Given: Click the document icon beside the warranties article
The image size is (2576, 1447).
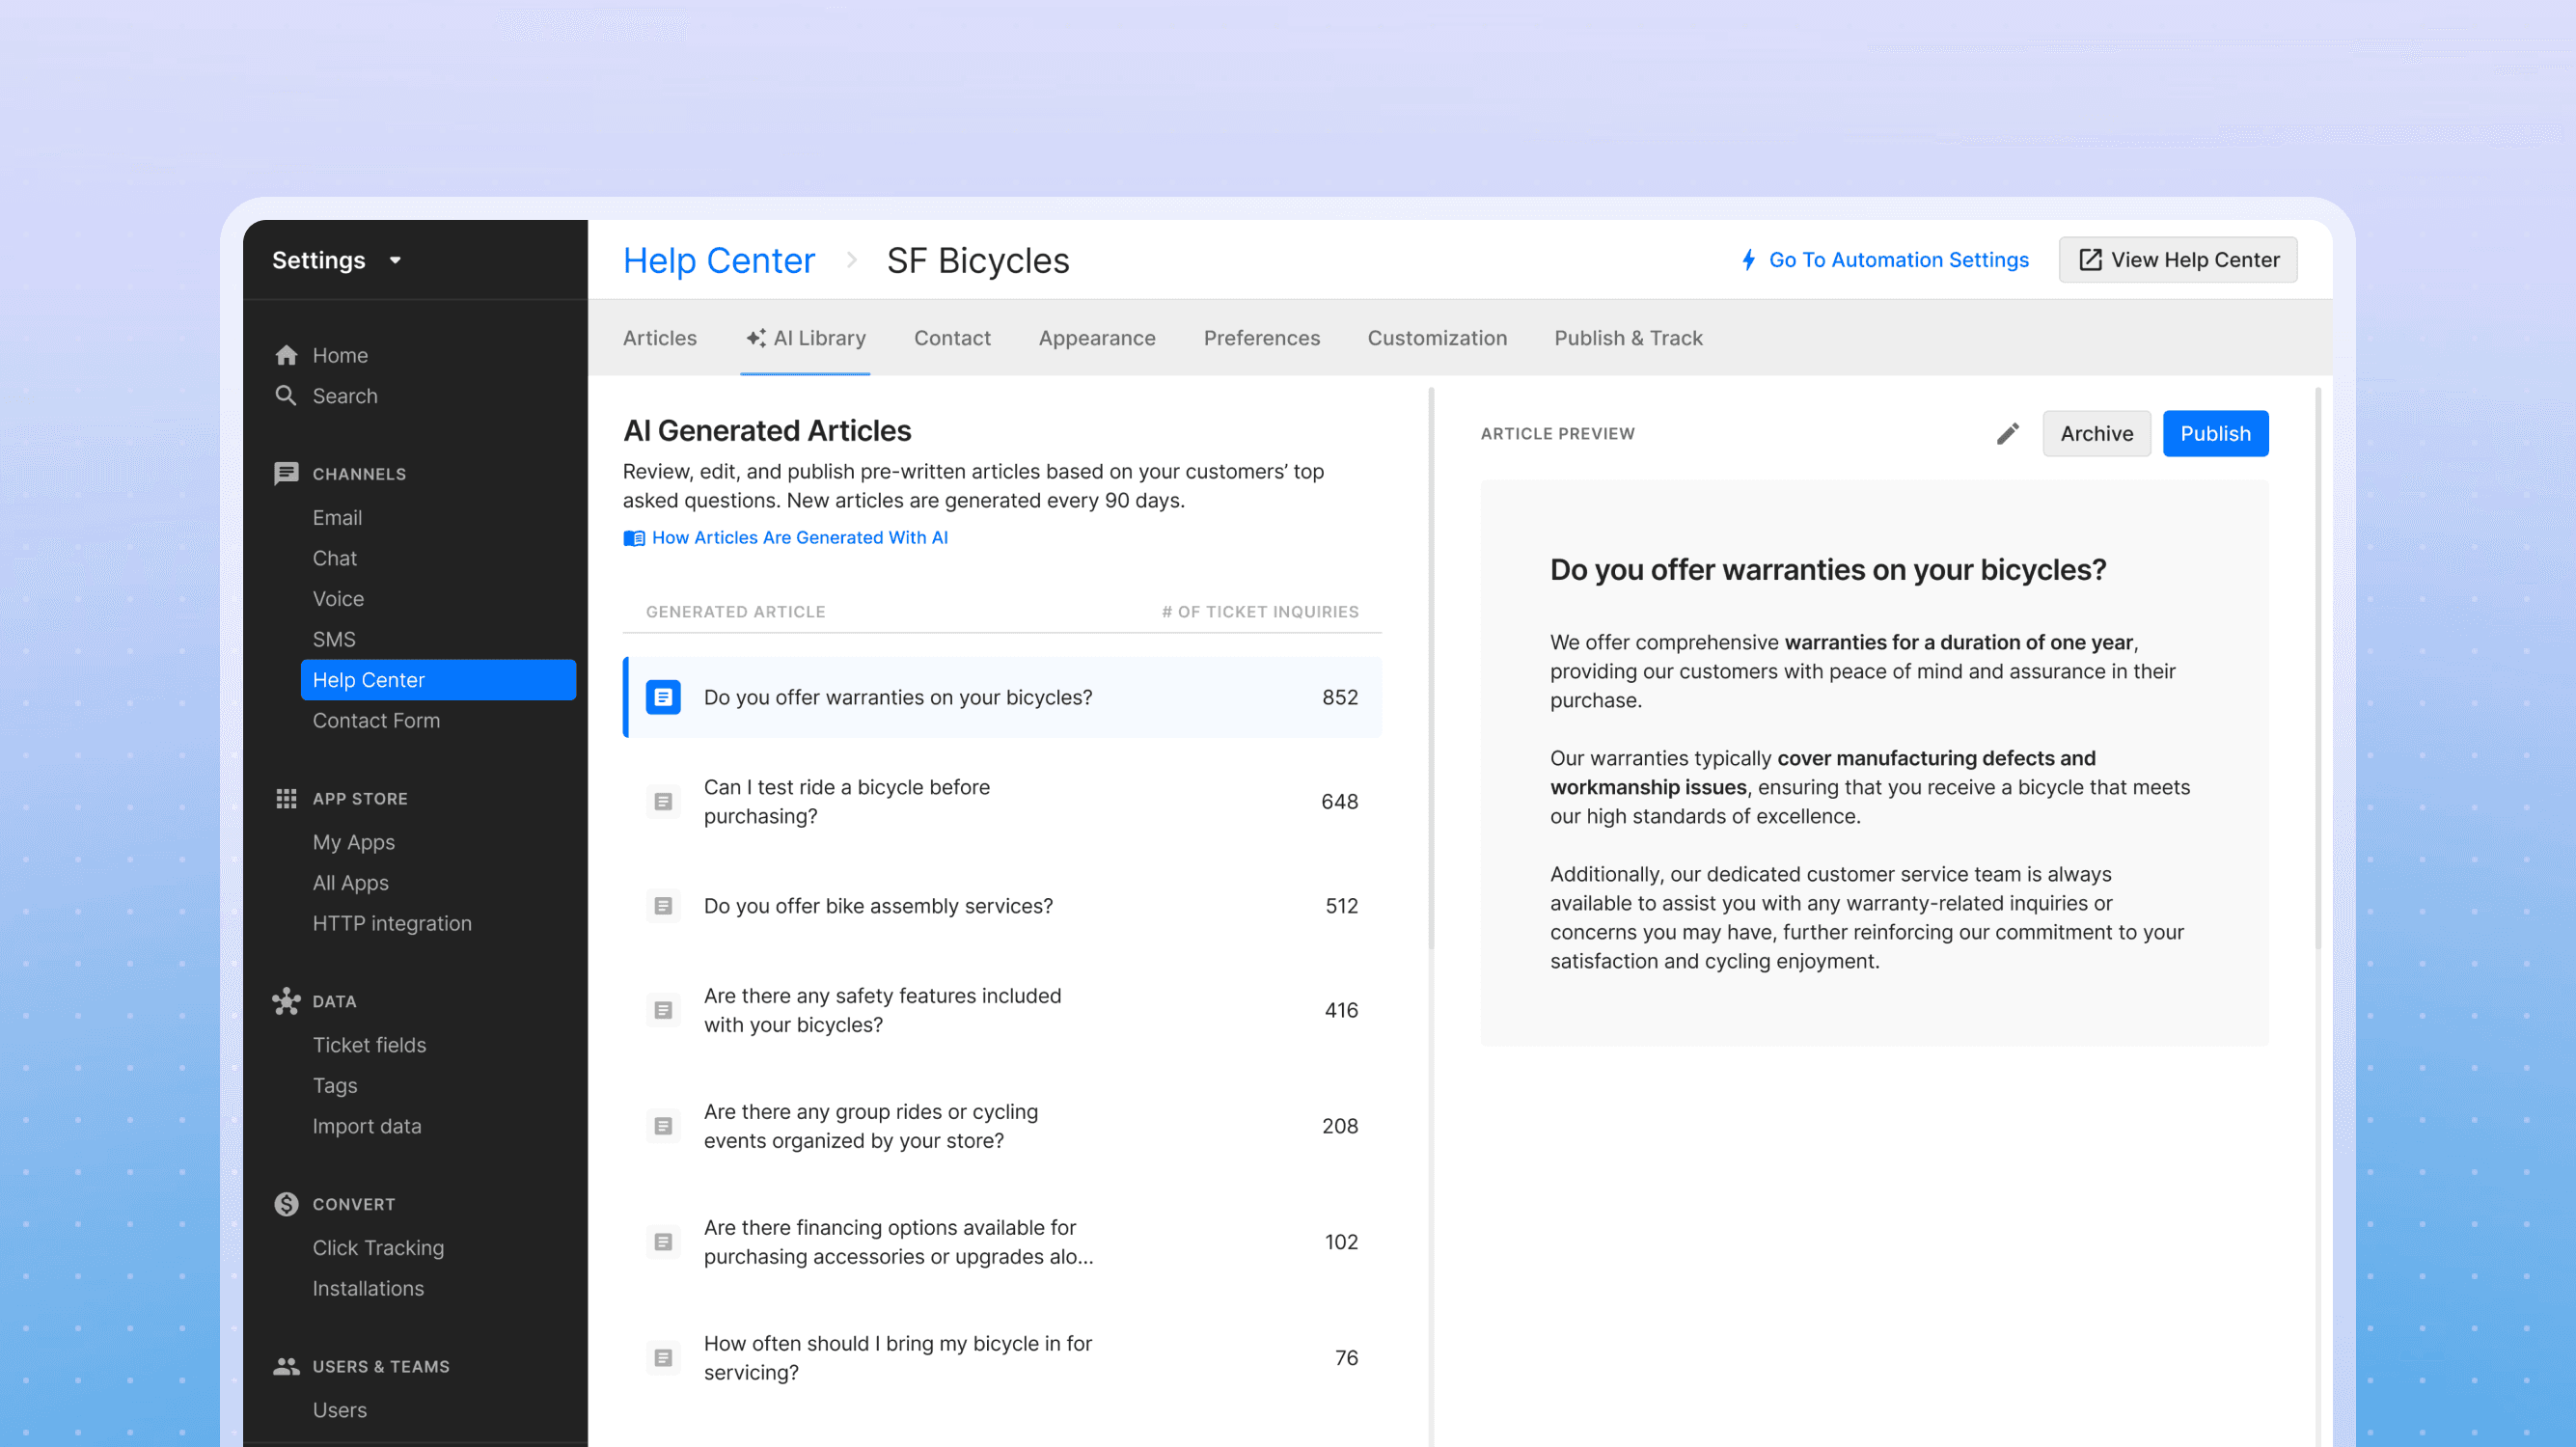Looking at the screenshot, I should (663, 697).
